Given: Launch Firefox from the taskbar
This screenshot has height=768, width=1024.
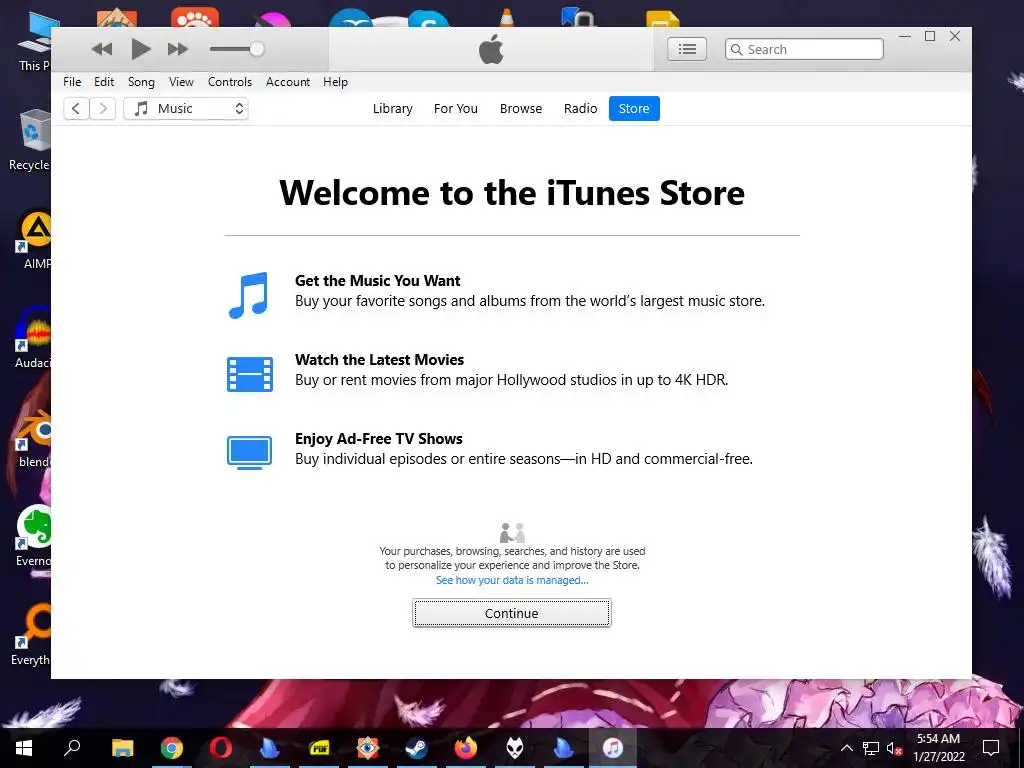Looking at the screenshot, I should click(466, 748).
